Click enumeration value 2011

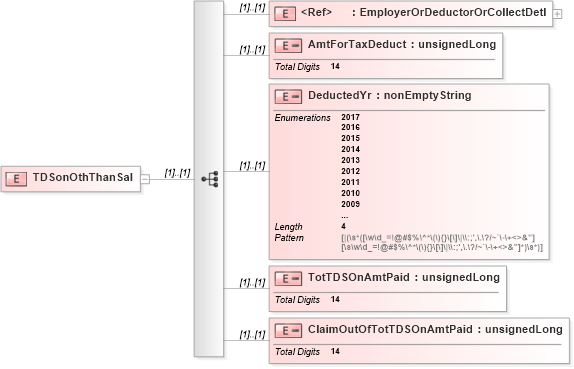pos(350,182)
